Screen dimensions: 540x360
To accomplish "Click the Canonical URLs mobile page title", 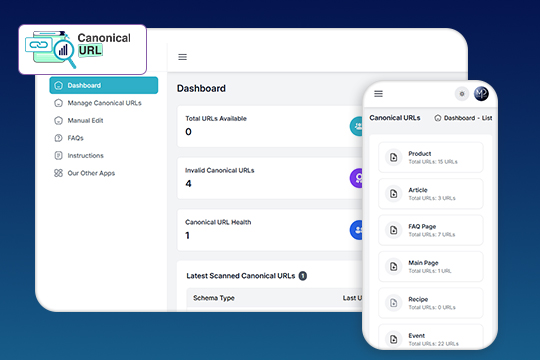I will coord(395,118).
